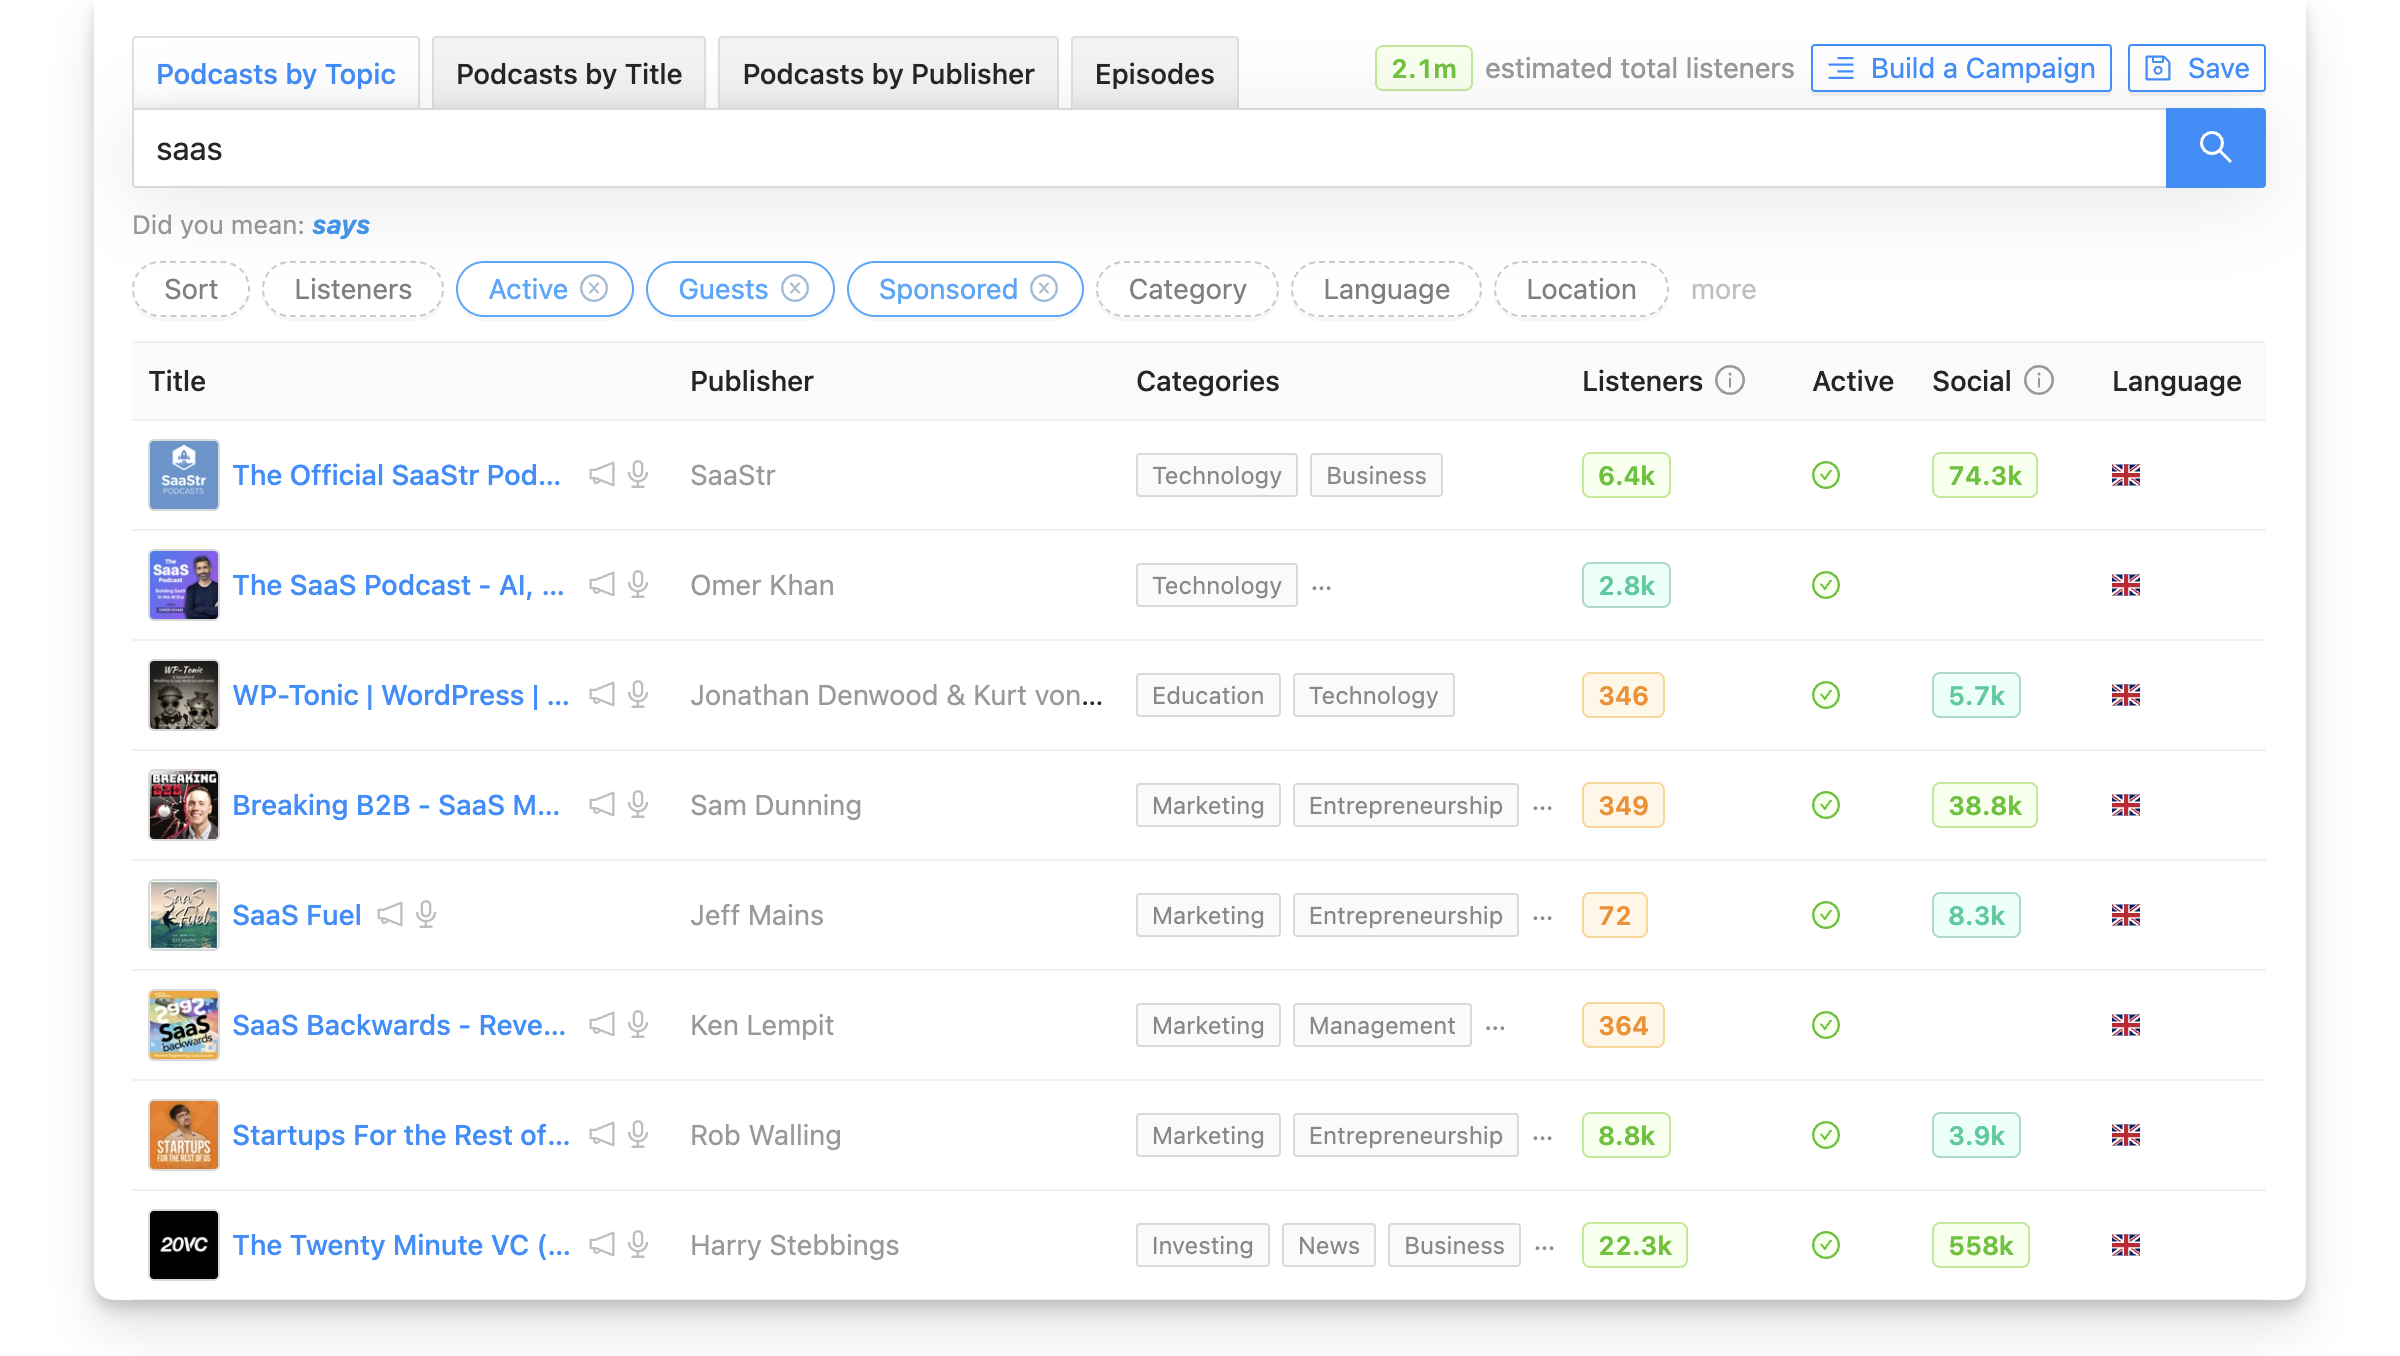Click the UK flag on The Twenty Minute VC row
The width and height of the screenshot is (2400, 1356).
coord(2126,1245)
